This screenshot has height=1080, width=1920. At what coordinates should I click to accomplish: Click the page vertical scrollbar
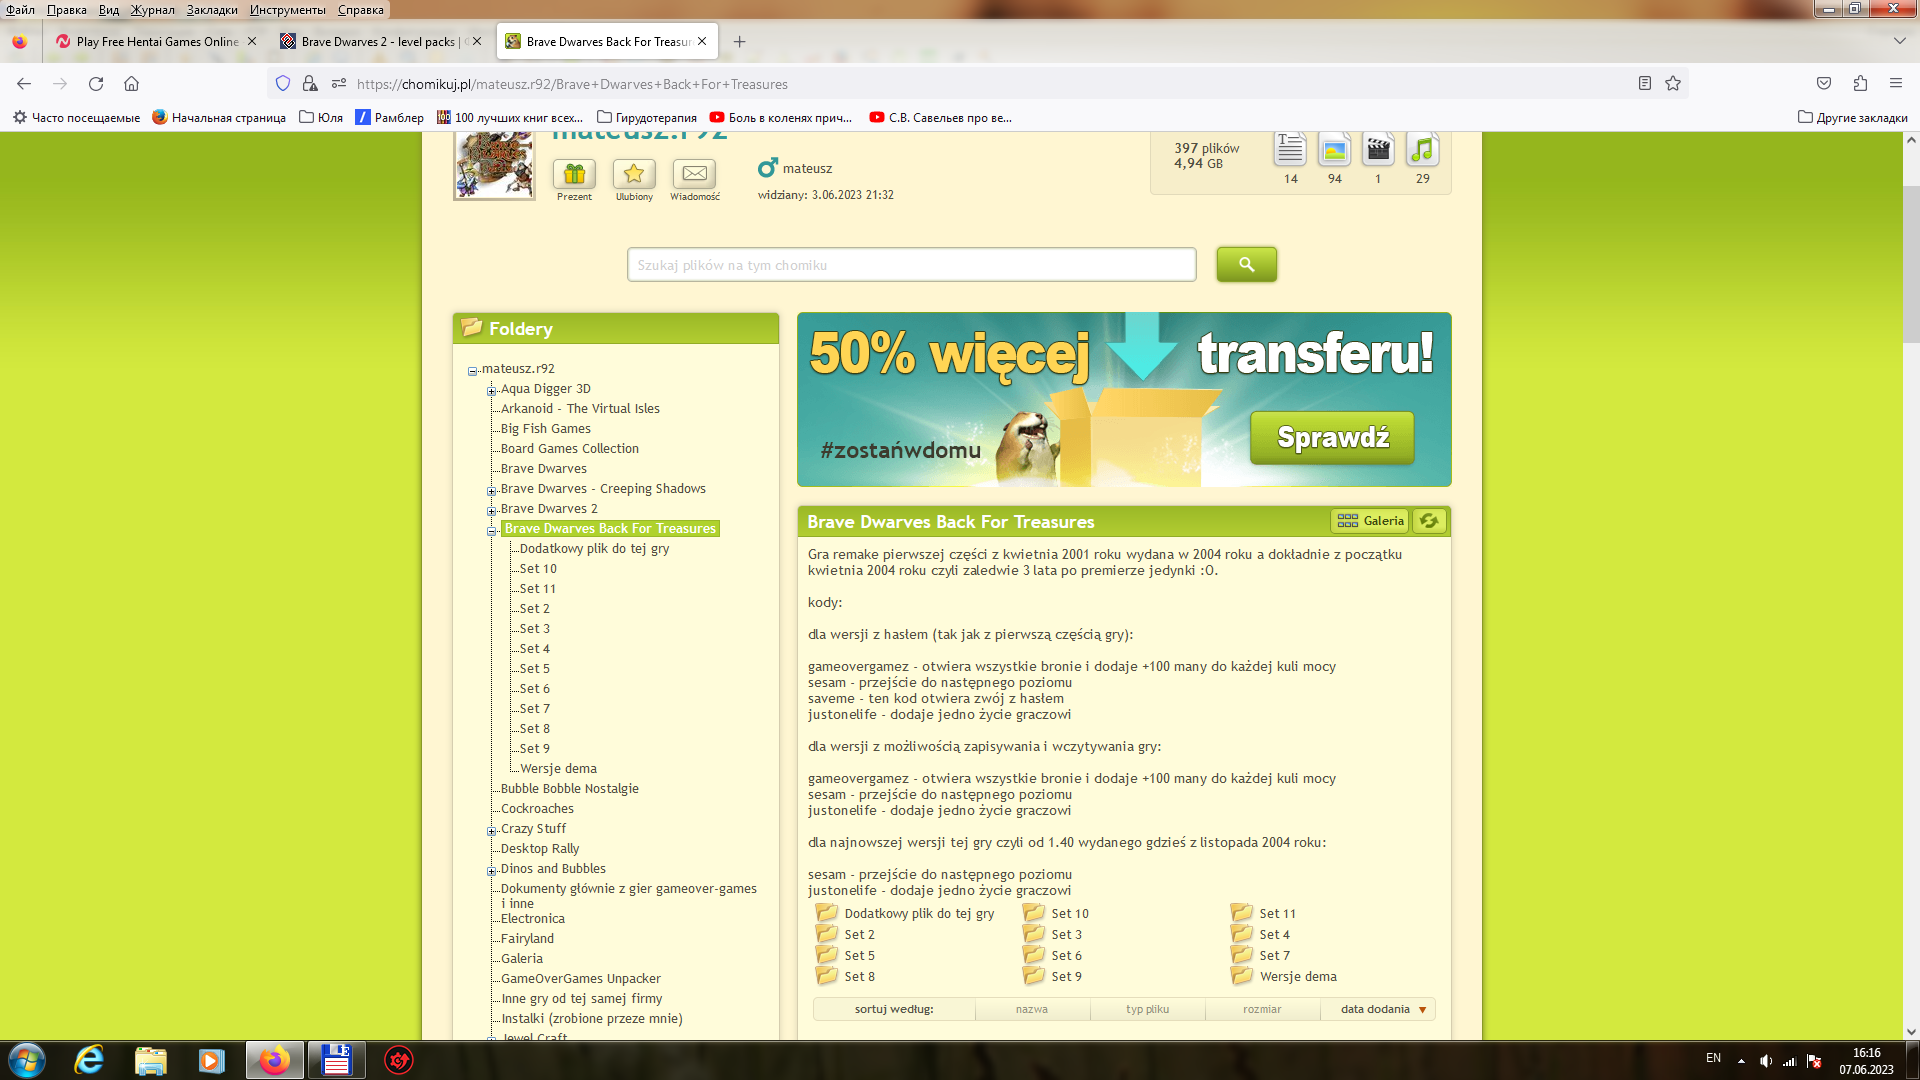pyautogui.click(x=1911, y=264)
